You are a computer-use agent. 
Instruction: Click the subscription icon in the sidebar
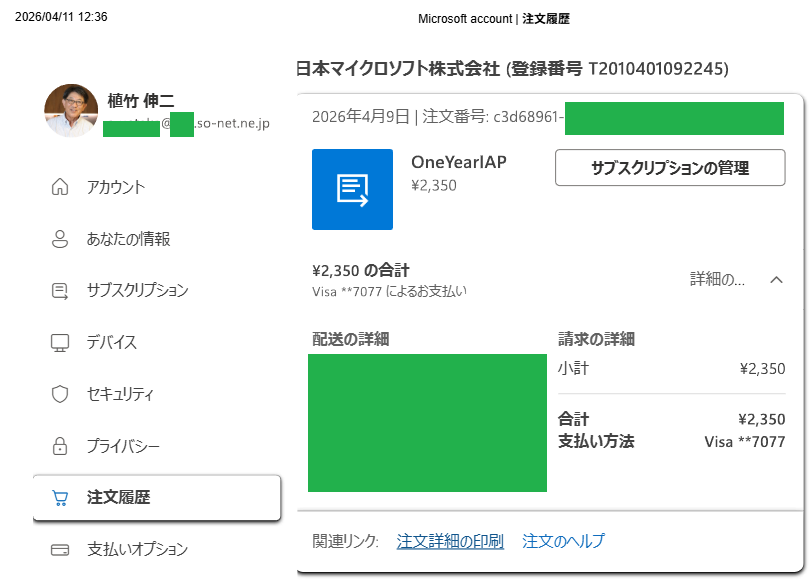pyautogui.click(x=60, y=291)
